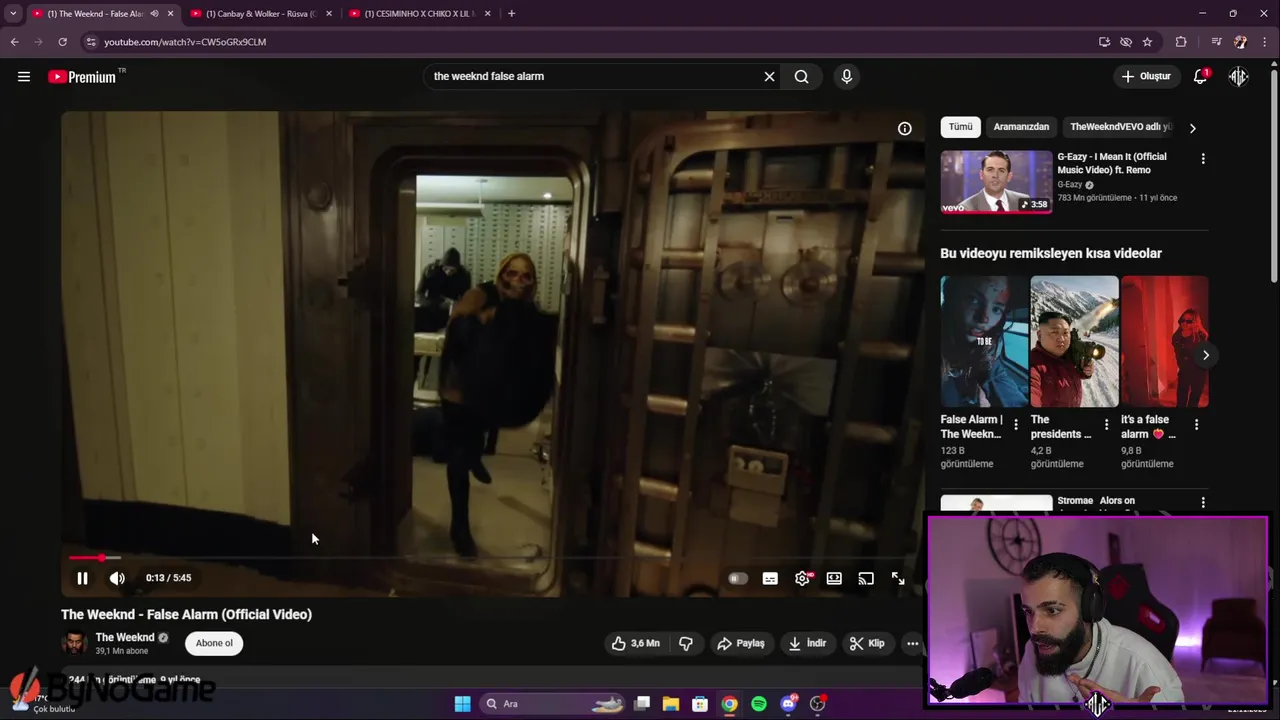Open a new browser tab
Image resolution: width=1280 pixels, height=720 pixels.
point(512,14)
